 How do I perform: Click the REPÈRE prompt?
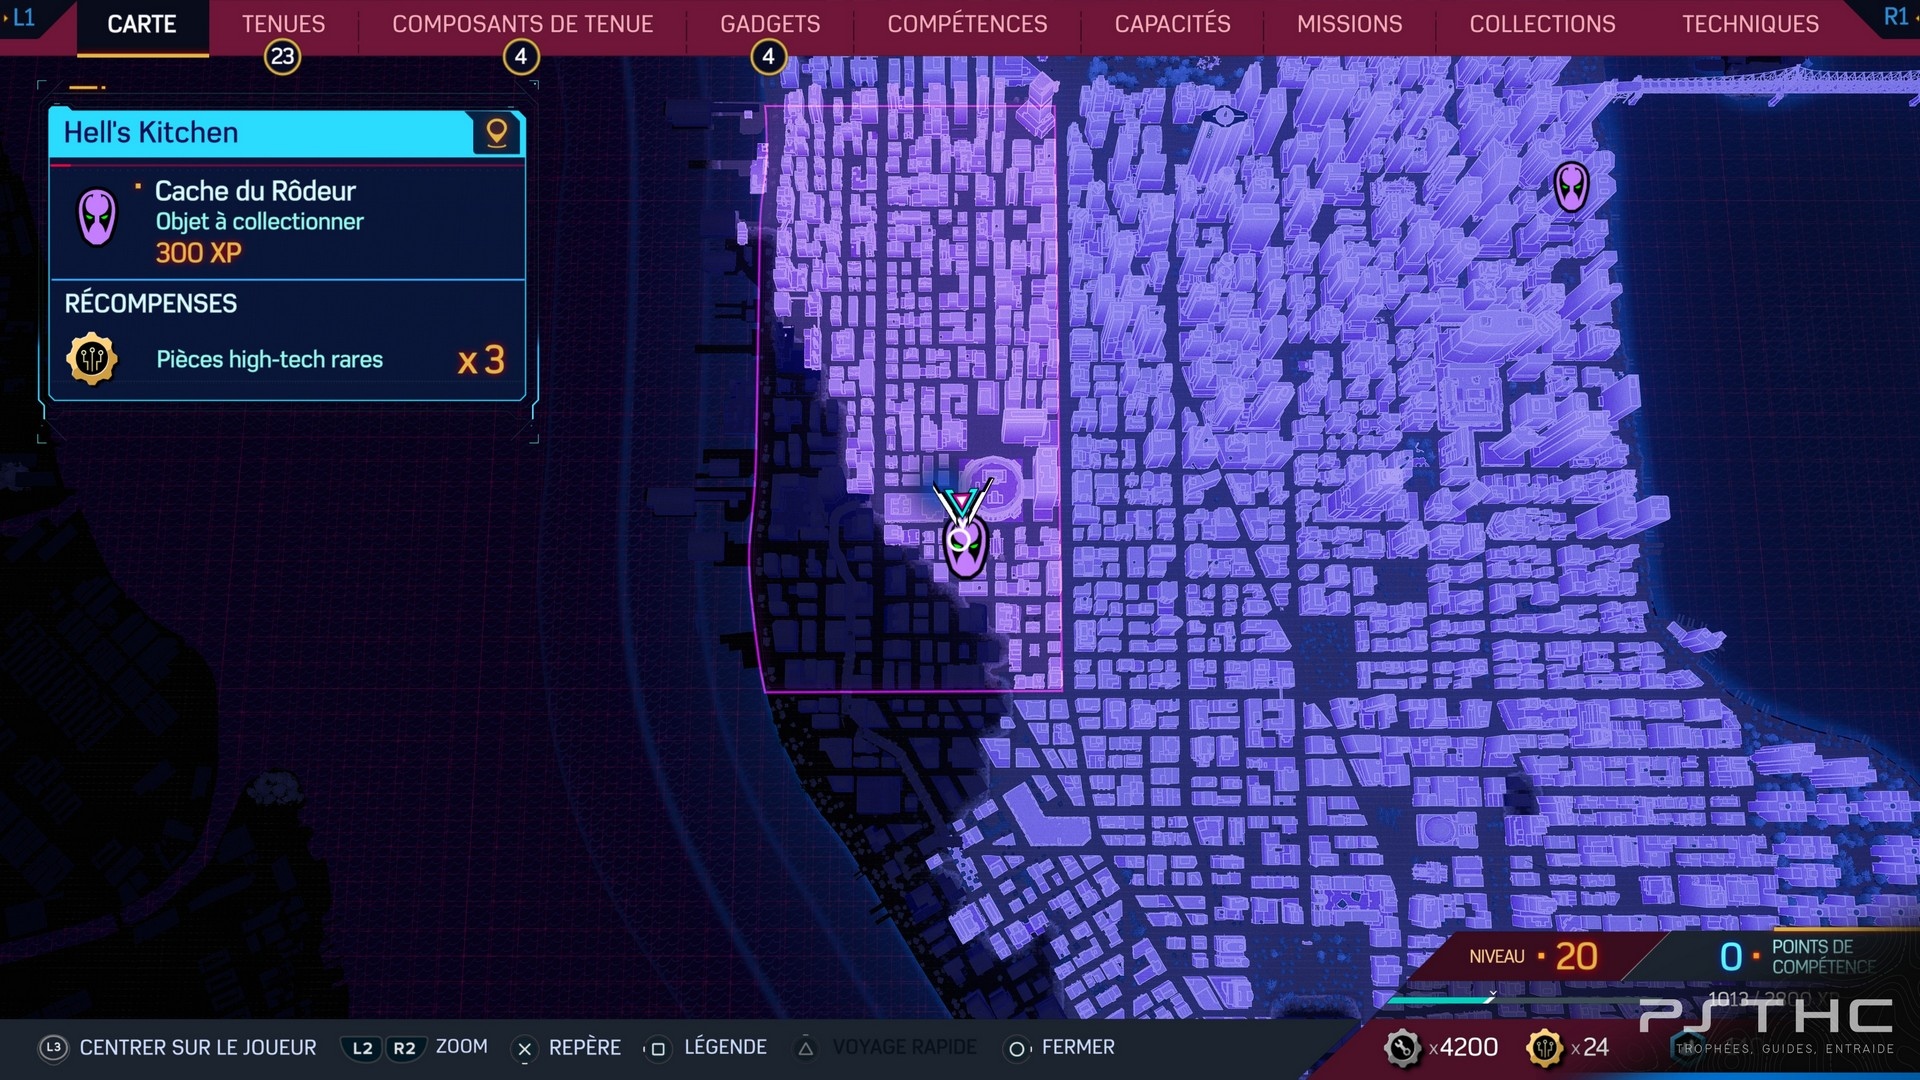585,1047
